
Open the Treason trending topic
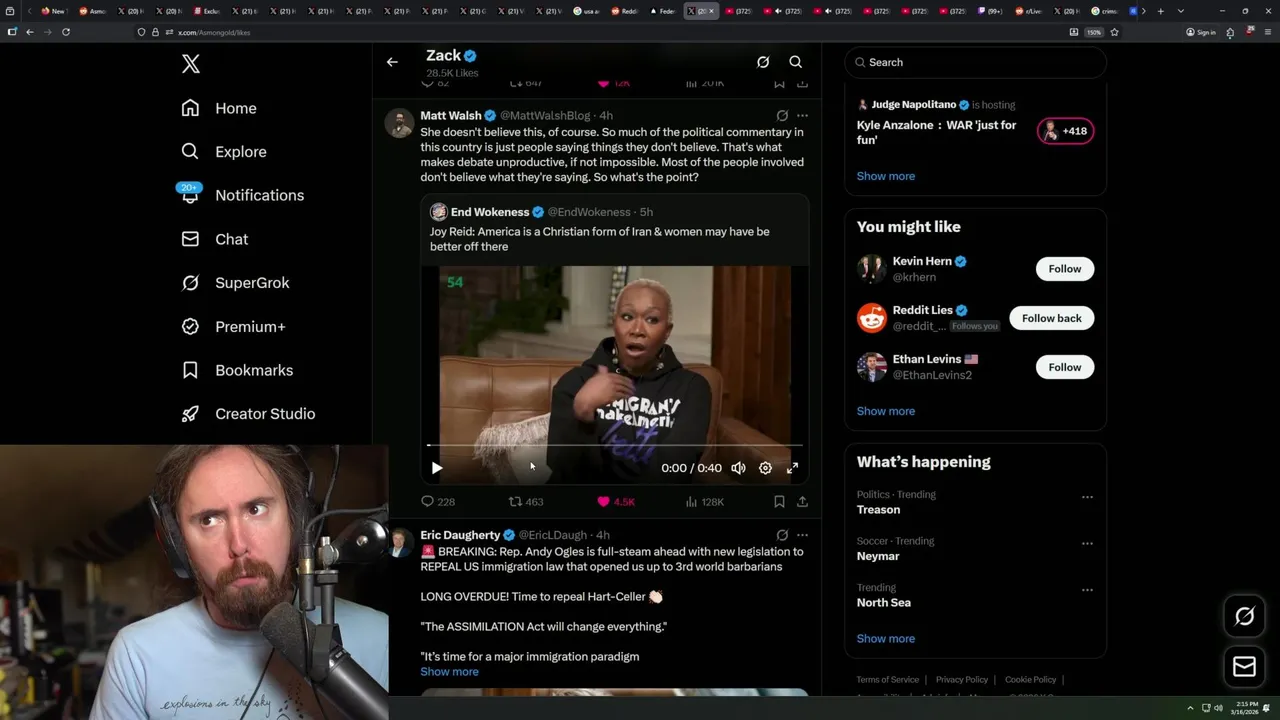click(x=878, y=510)
